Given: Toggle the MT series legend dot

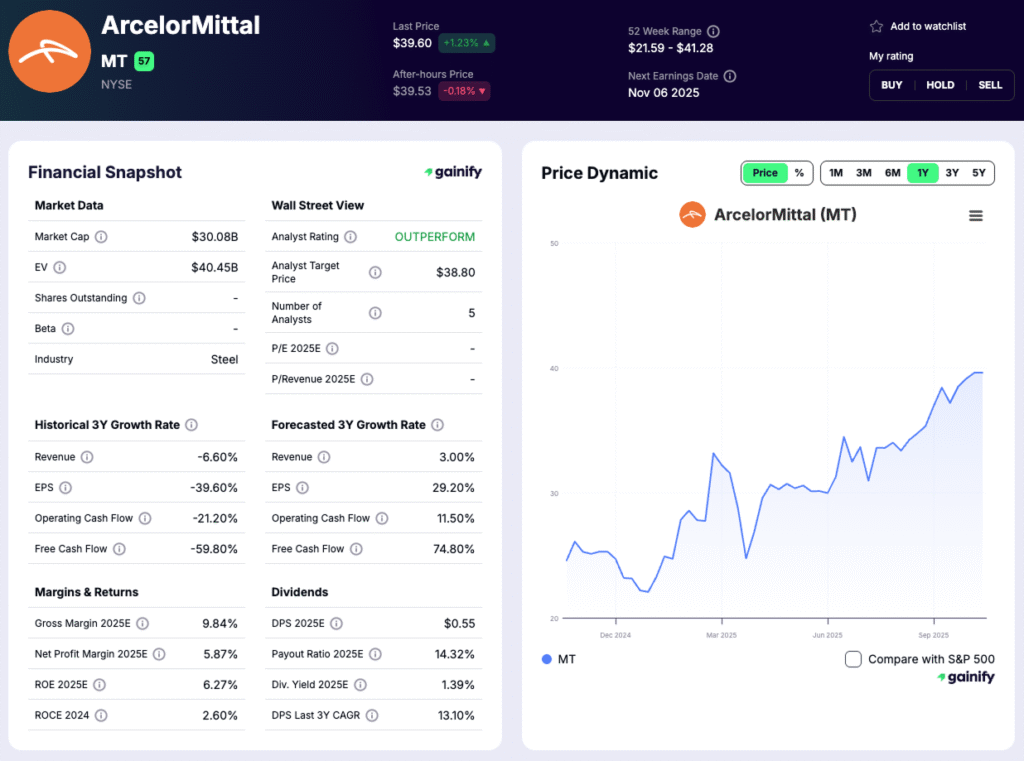Looking at the screenshot, I should pos(546,659).
